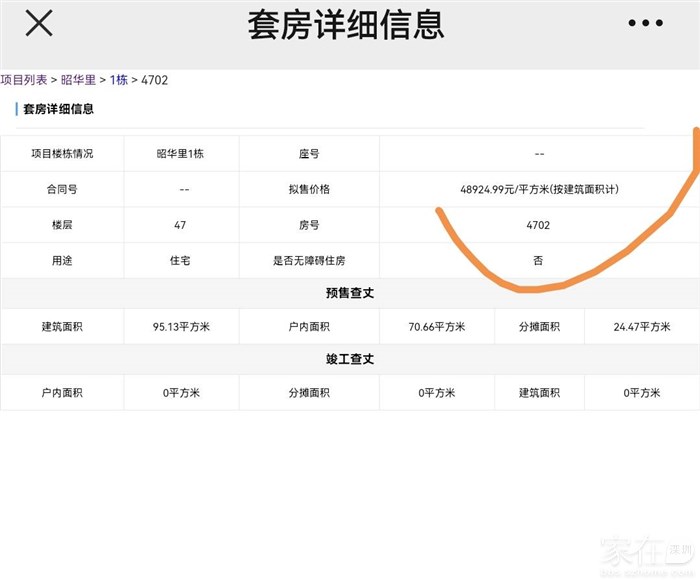This screenshot has width=700, height=580.
Task: Open the three-dot more options menu
Action: point(646,24)
